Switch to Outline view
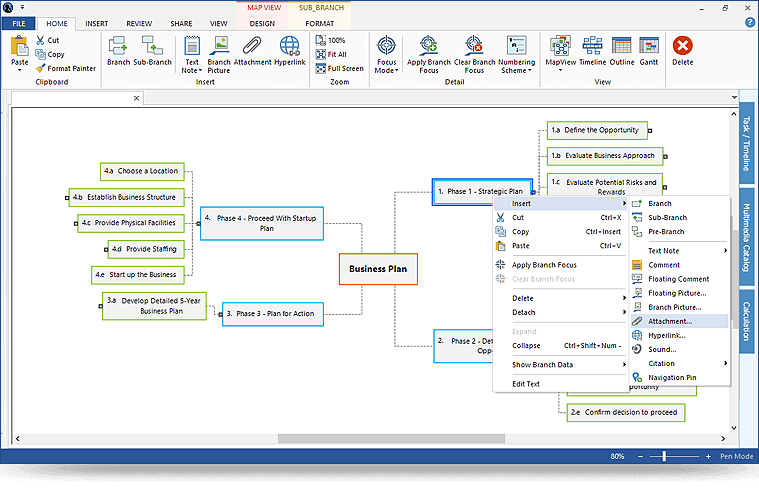 pos(622,50)
